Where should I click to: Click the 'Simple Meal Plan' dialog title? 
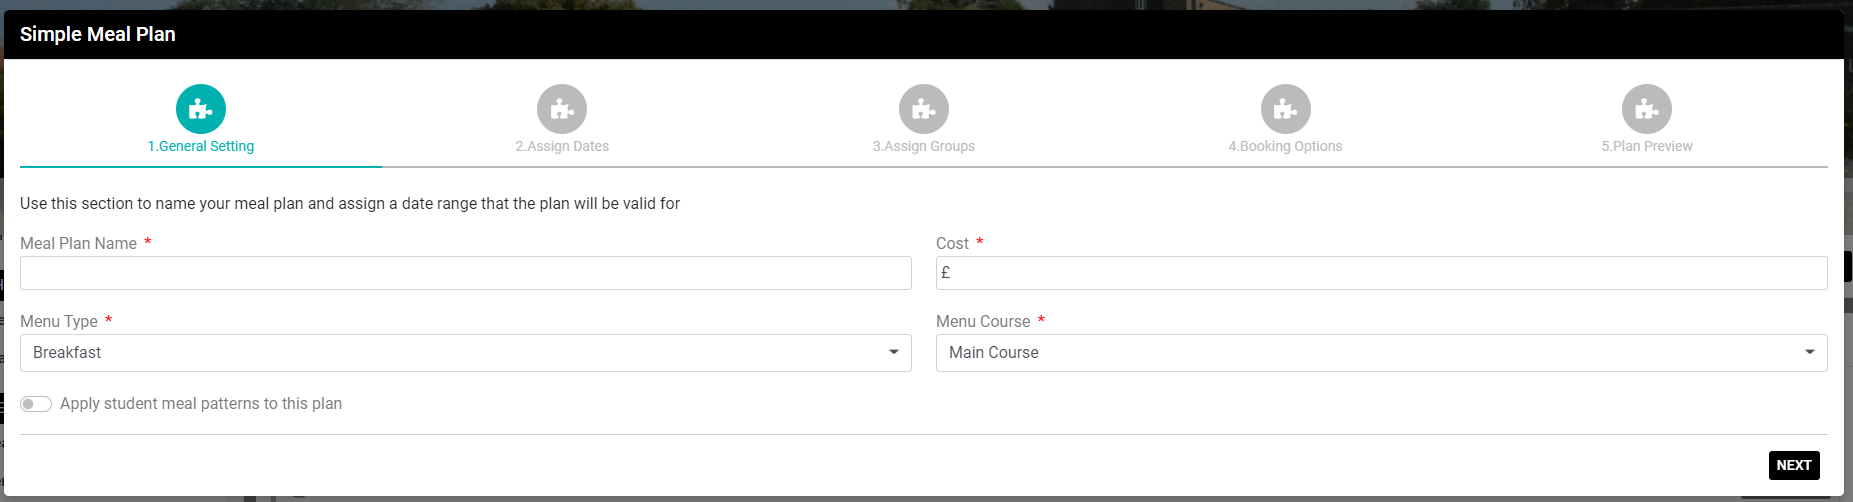coord(98,34)
